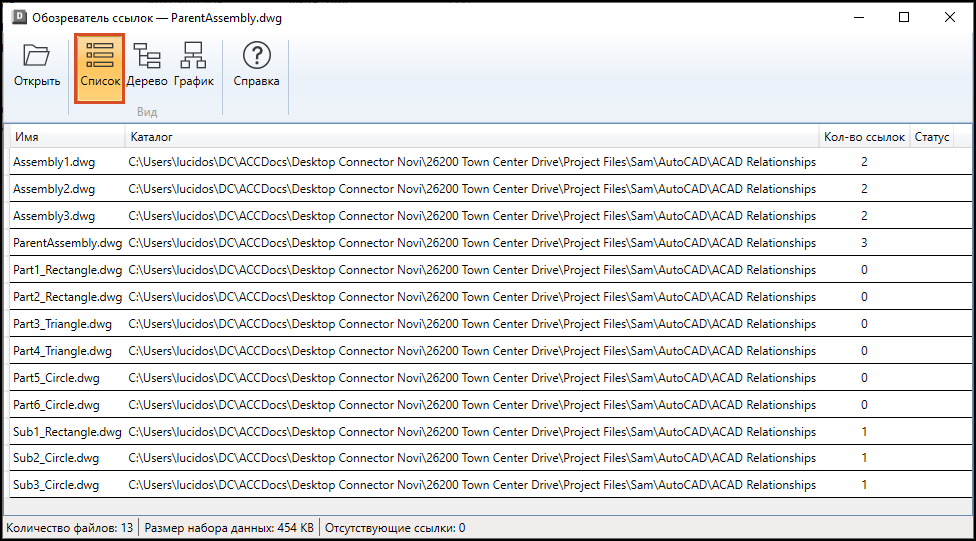Image resolution: width=976 pixels, height=541 pixels.
Task: Click Отсутствующие ссылки: 0 in status bar
Action: point(395,528)
